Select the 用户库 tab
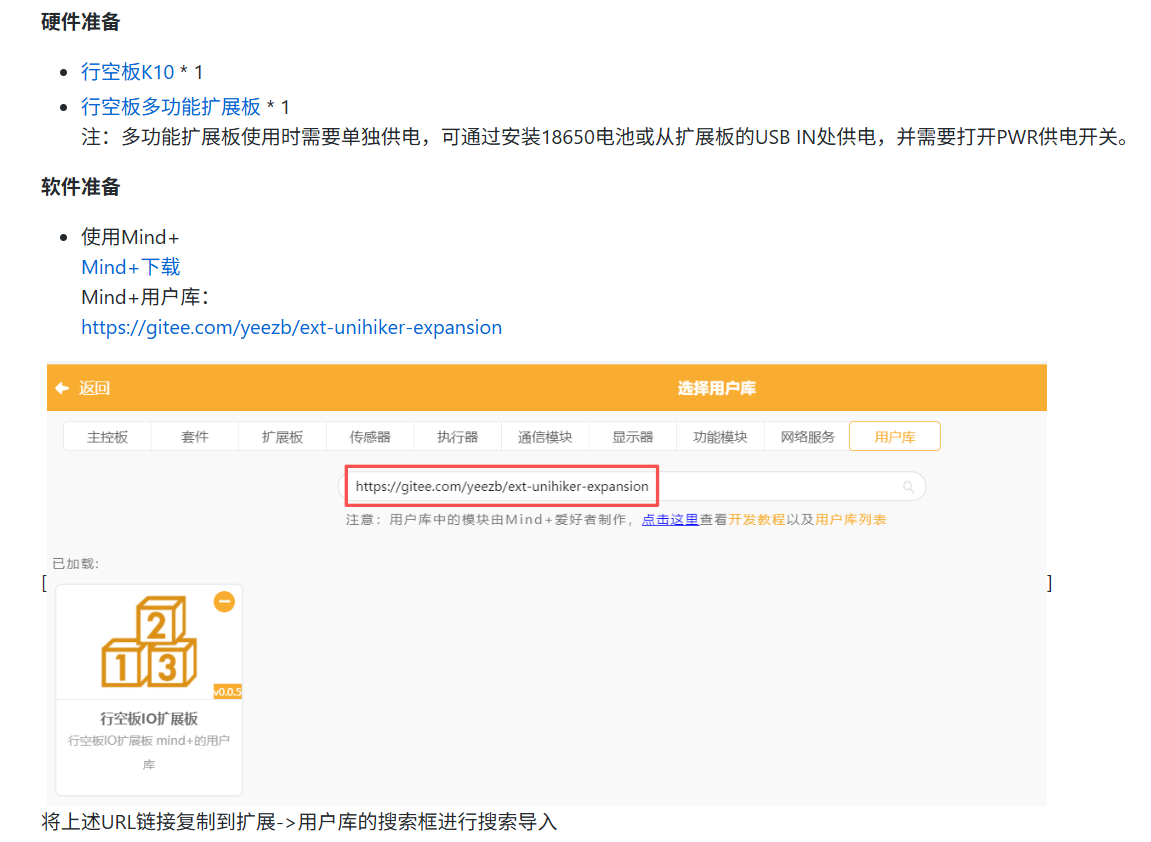Viewport: 1151px width, 842px height. [895, 437]
